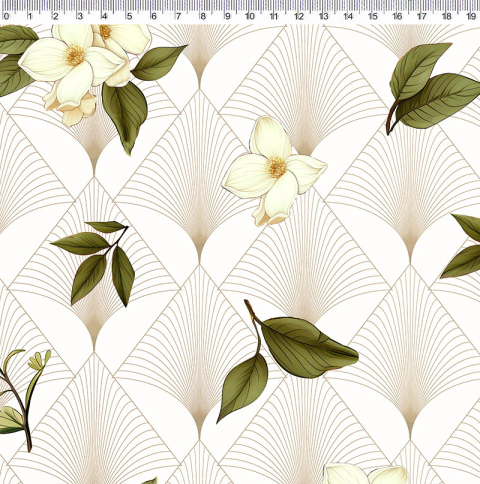Click the yellow center of the top-left flower
The image size is (480, 484).
[75, 55]
